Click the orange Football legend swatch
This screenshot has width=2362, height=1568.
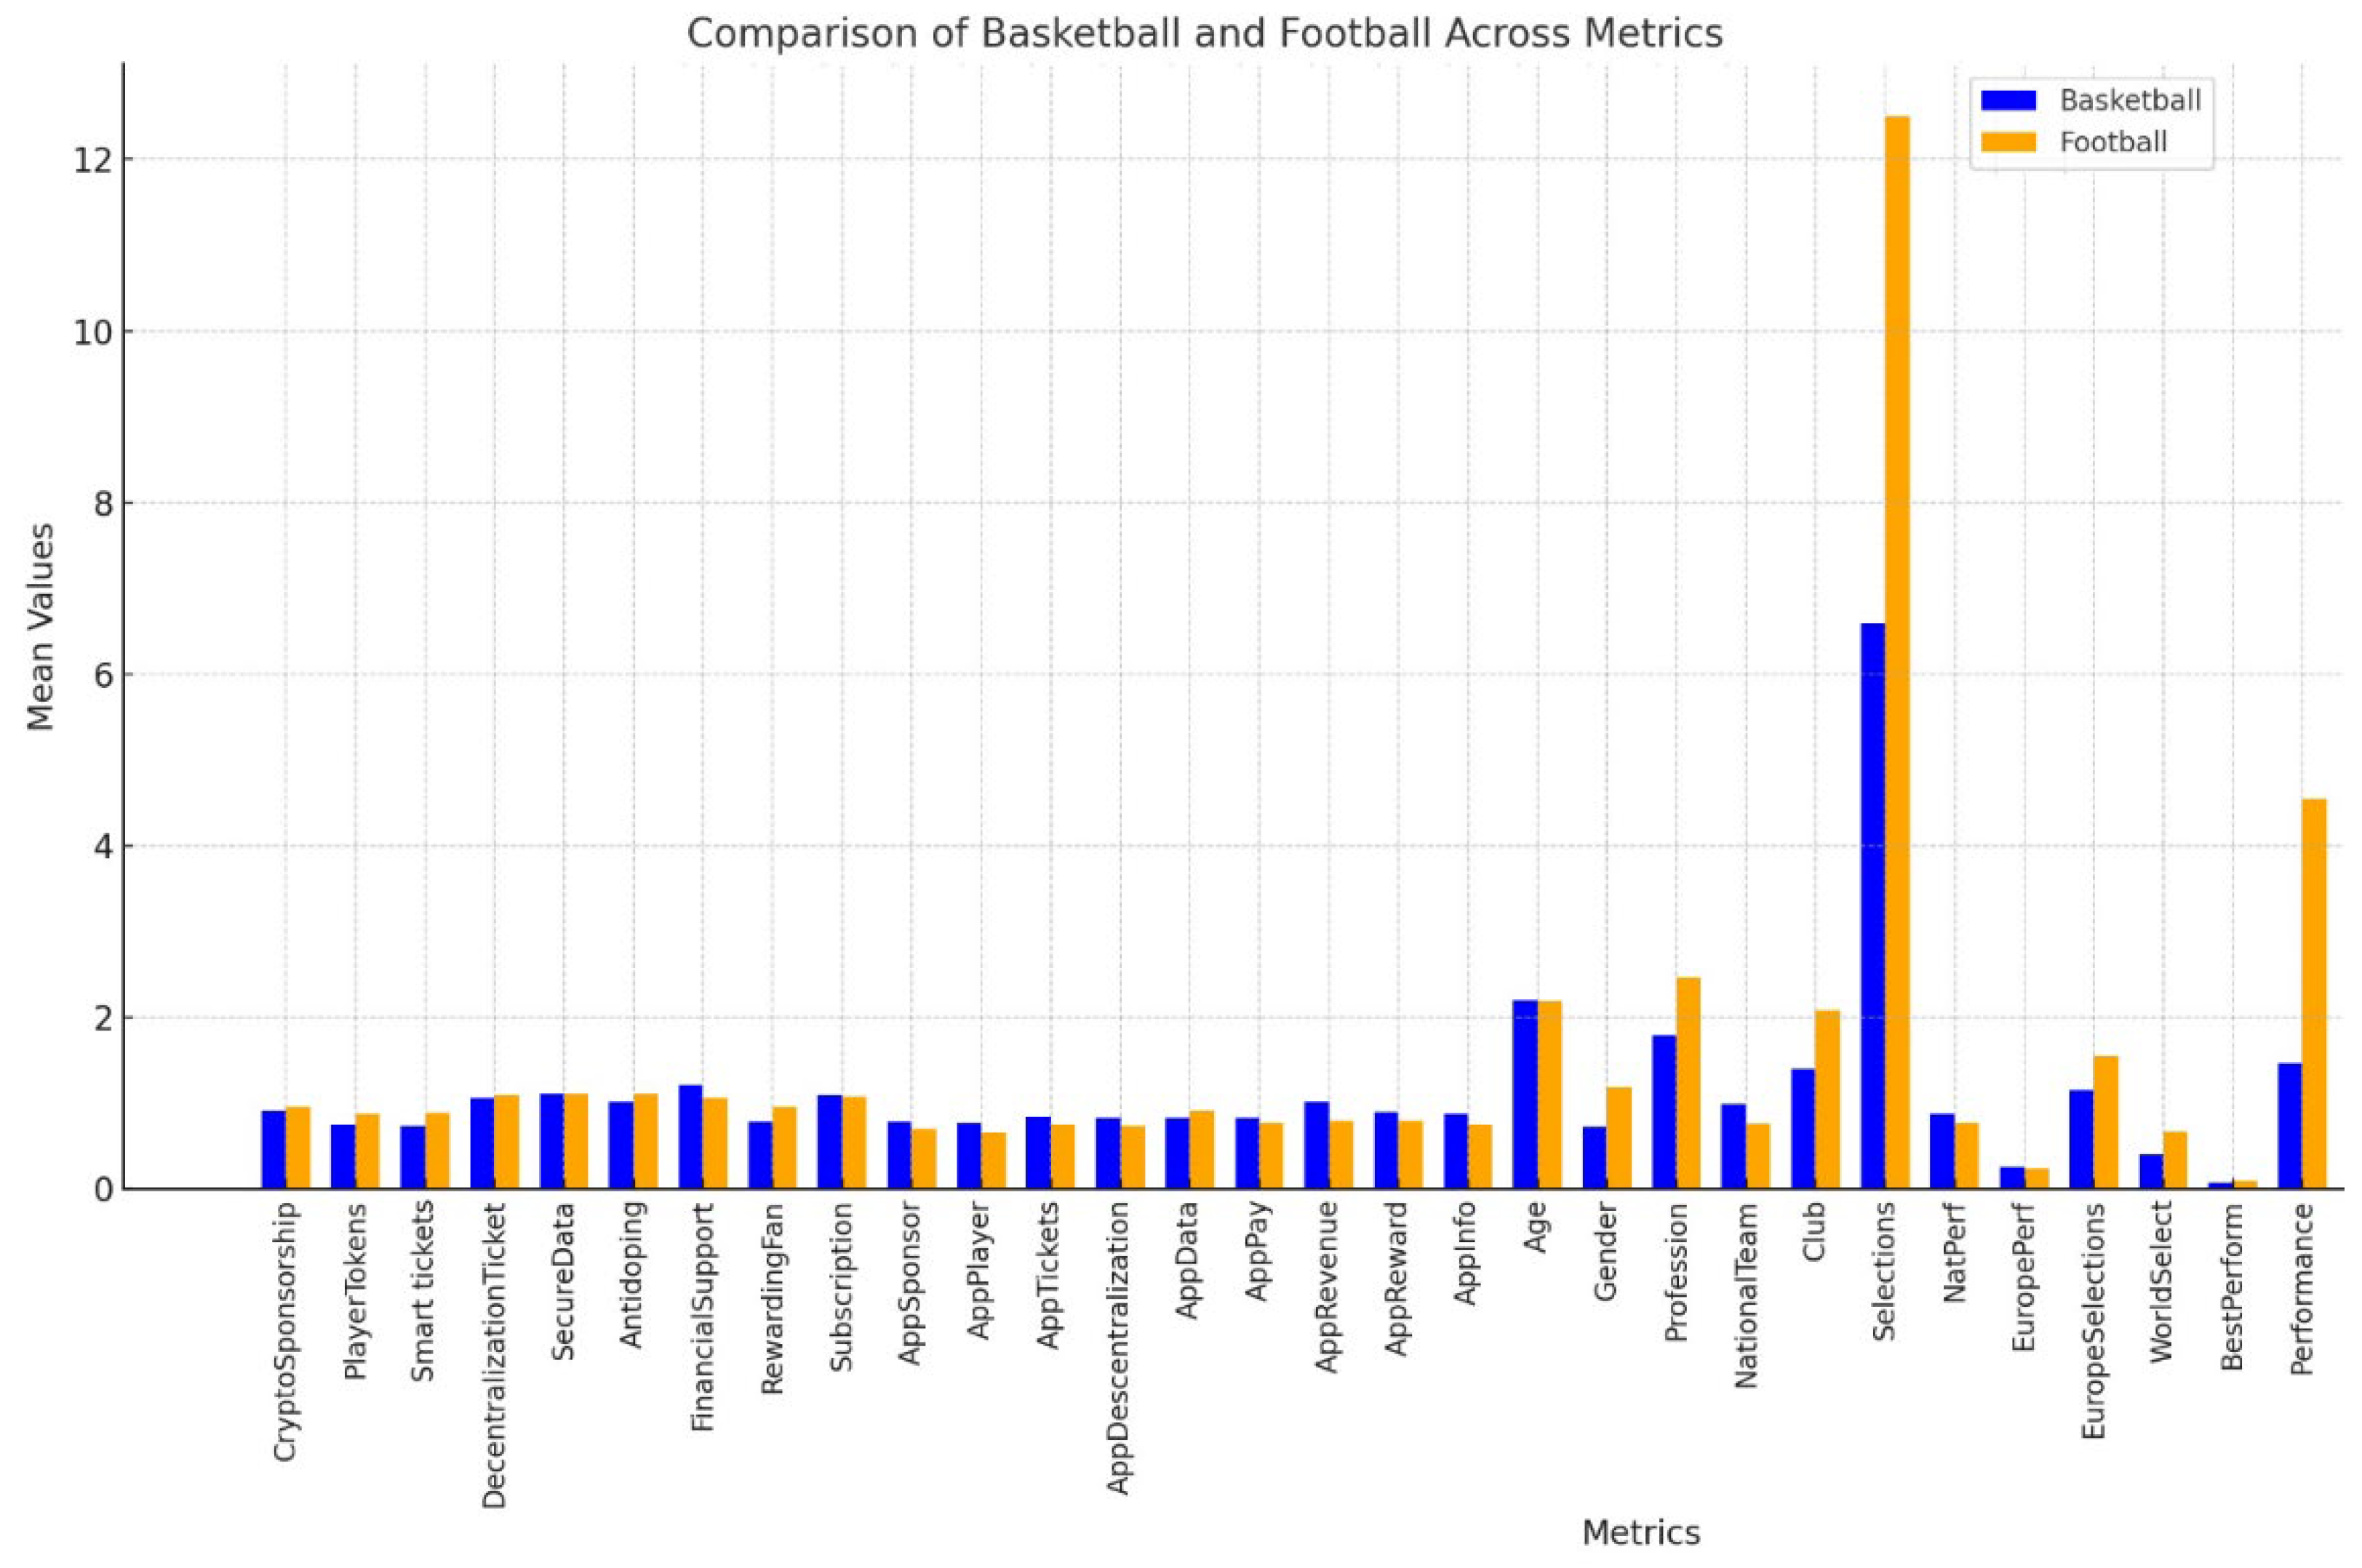[x=2007, y=142]
